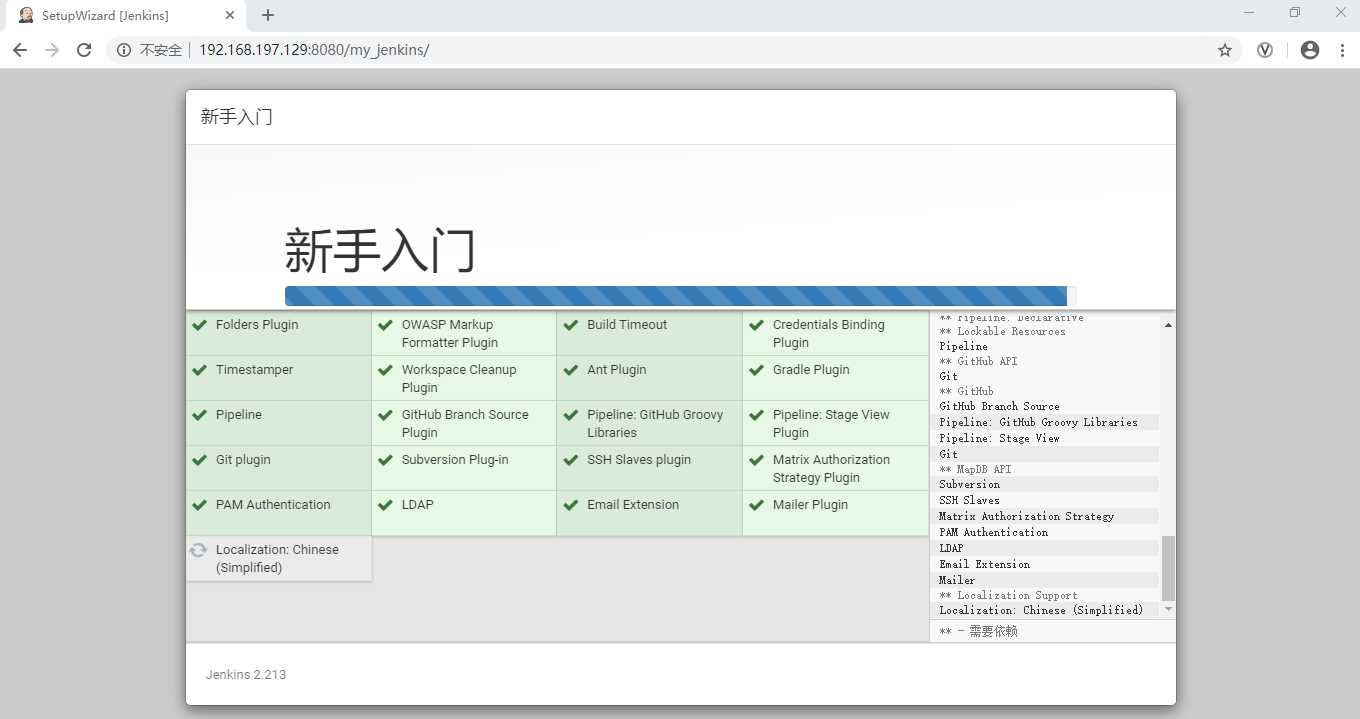Click the "Jenkins 2.213" version text

point(246,675)
